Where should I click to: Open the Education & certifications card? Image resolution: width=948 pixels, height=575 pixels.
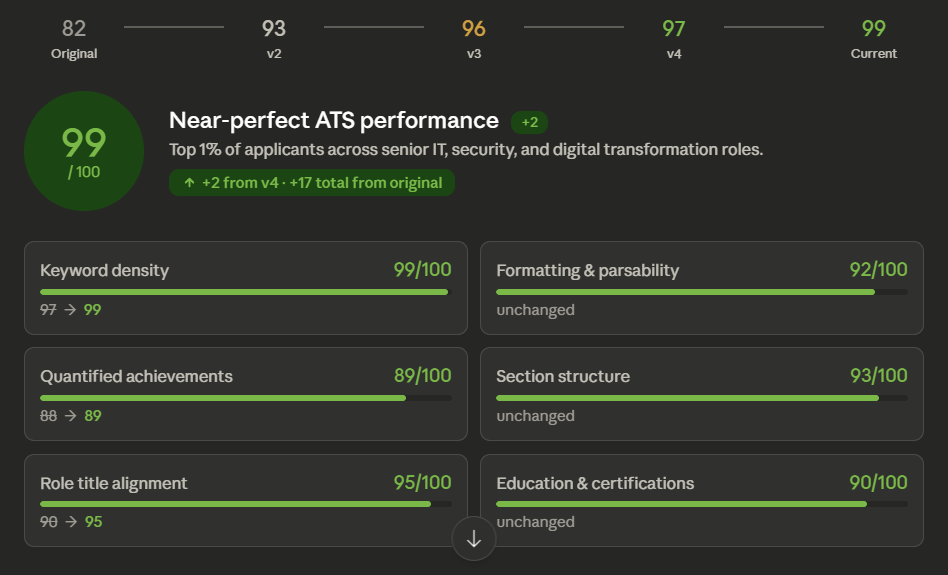(701, 500)
